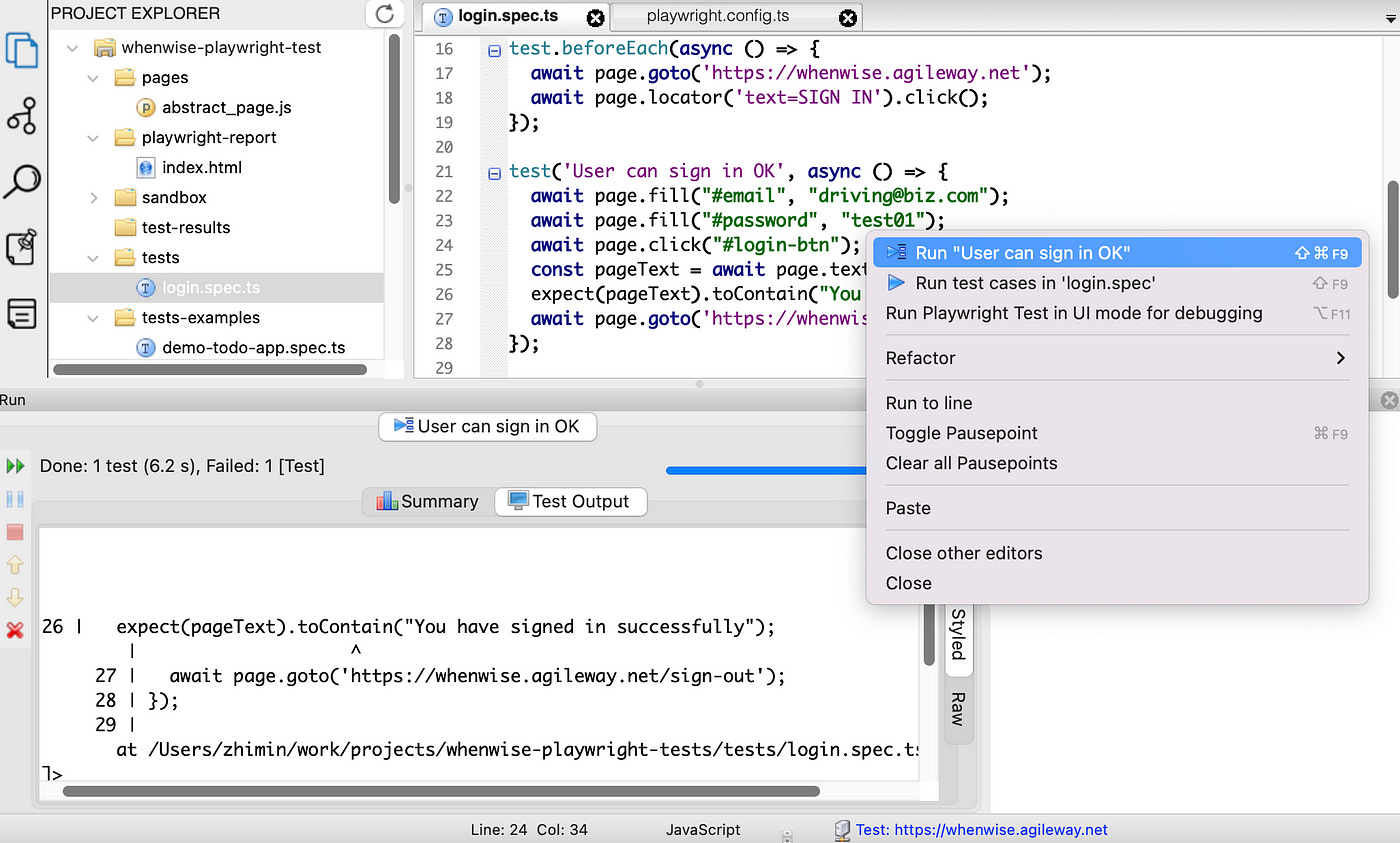Collapse the pages folder
Screen dimensions: 1400x843
tap(93, 78)
